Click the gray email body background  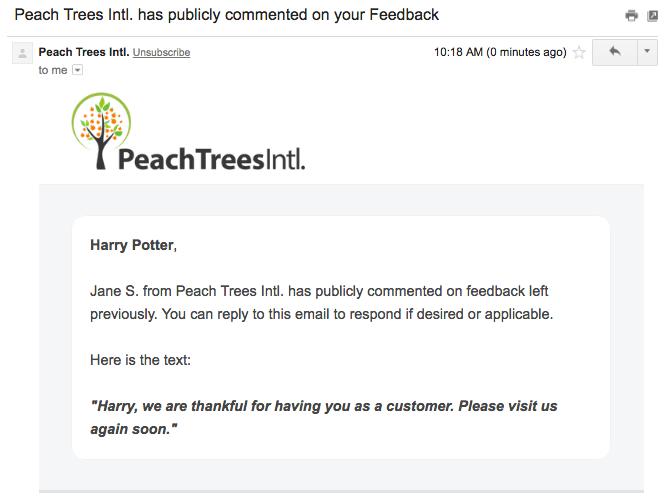341,200
